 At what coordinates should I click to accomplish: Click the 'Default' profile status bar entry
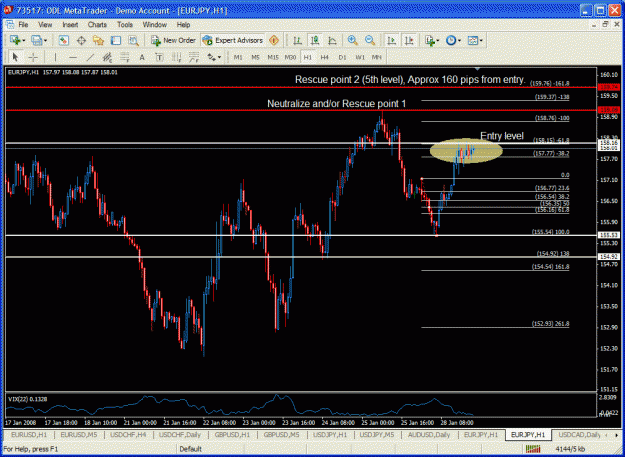(190, 449)
